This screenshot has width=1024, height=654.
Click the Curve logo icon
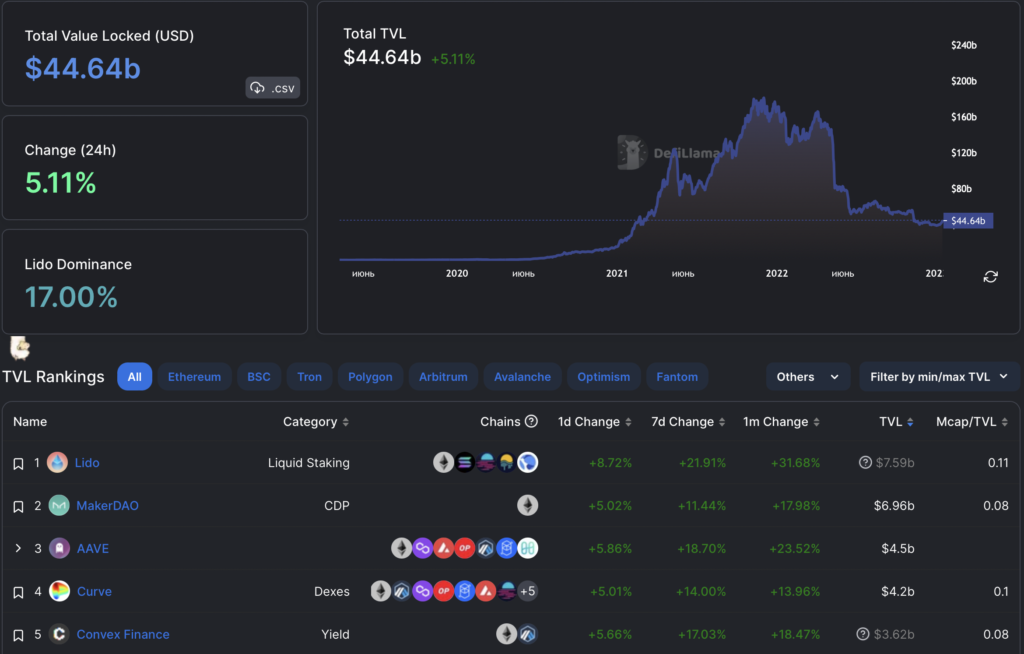point(59,591)
